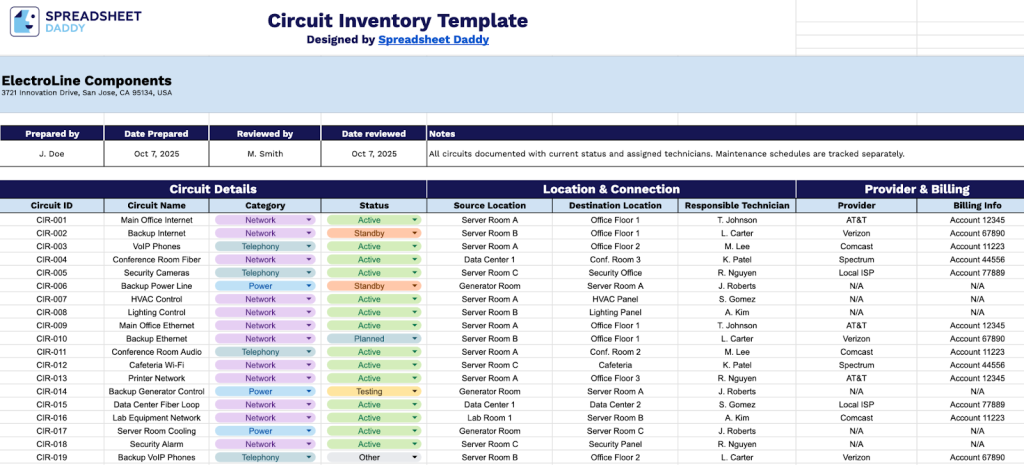
Task: Select the J. Doe cell under Prepared by
Action: (52, 154)
